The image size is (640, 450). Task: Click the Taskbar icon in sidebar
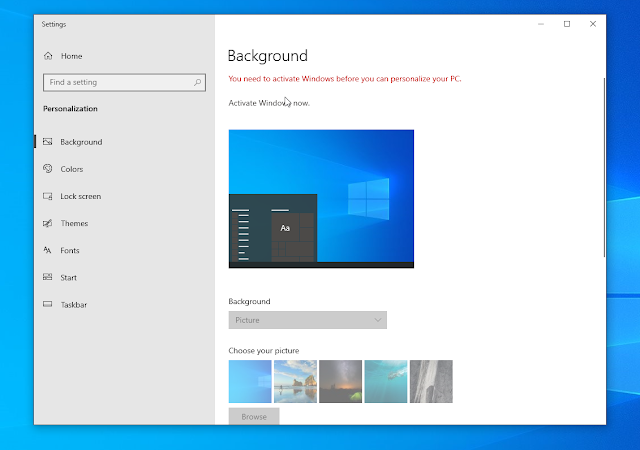[x=48, y=304]
